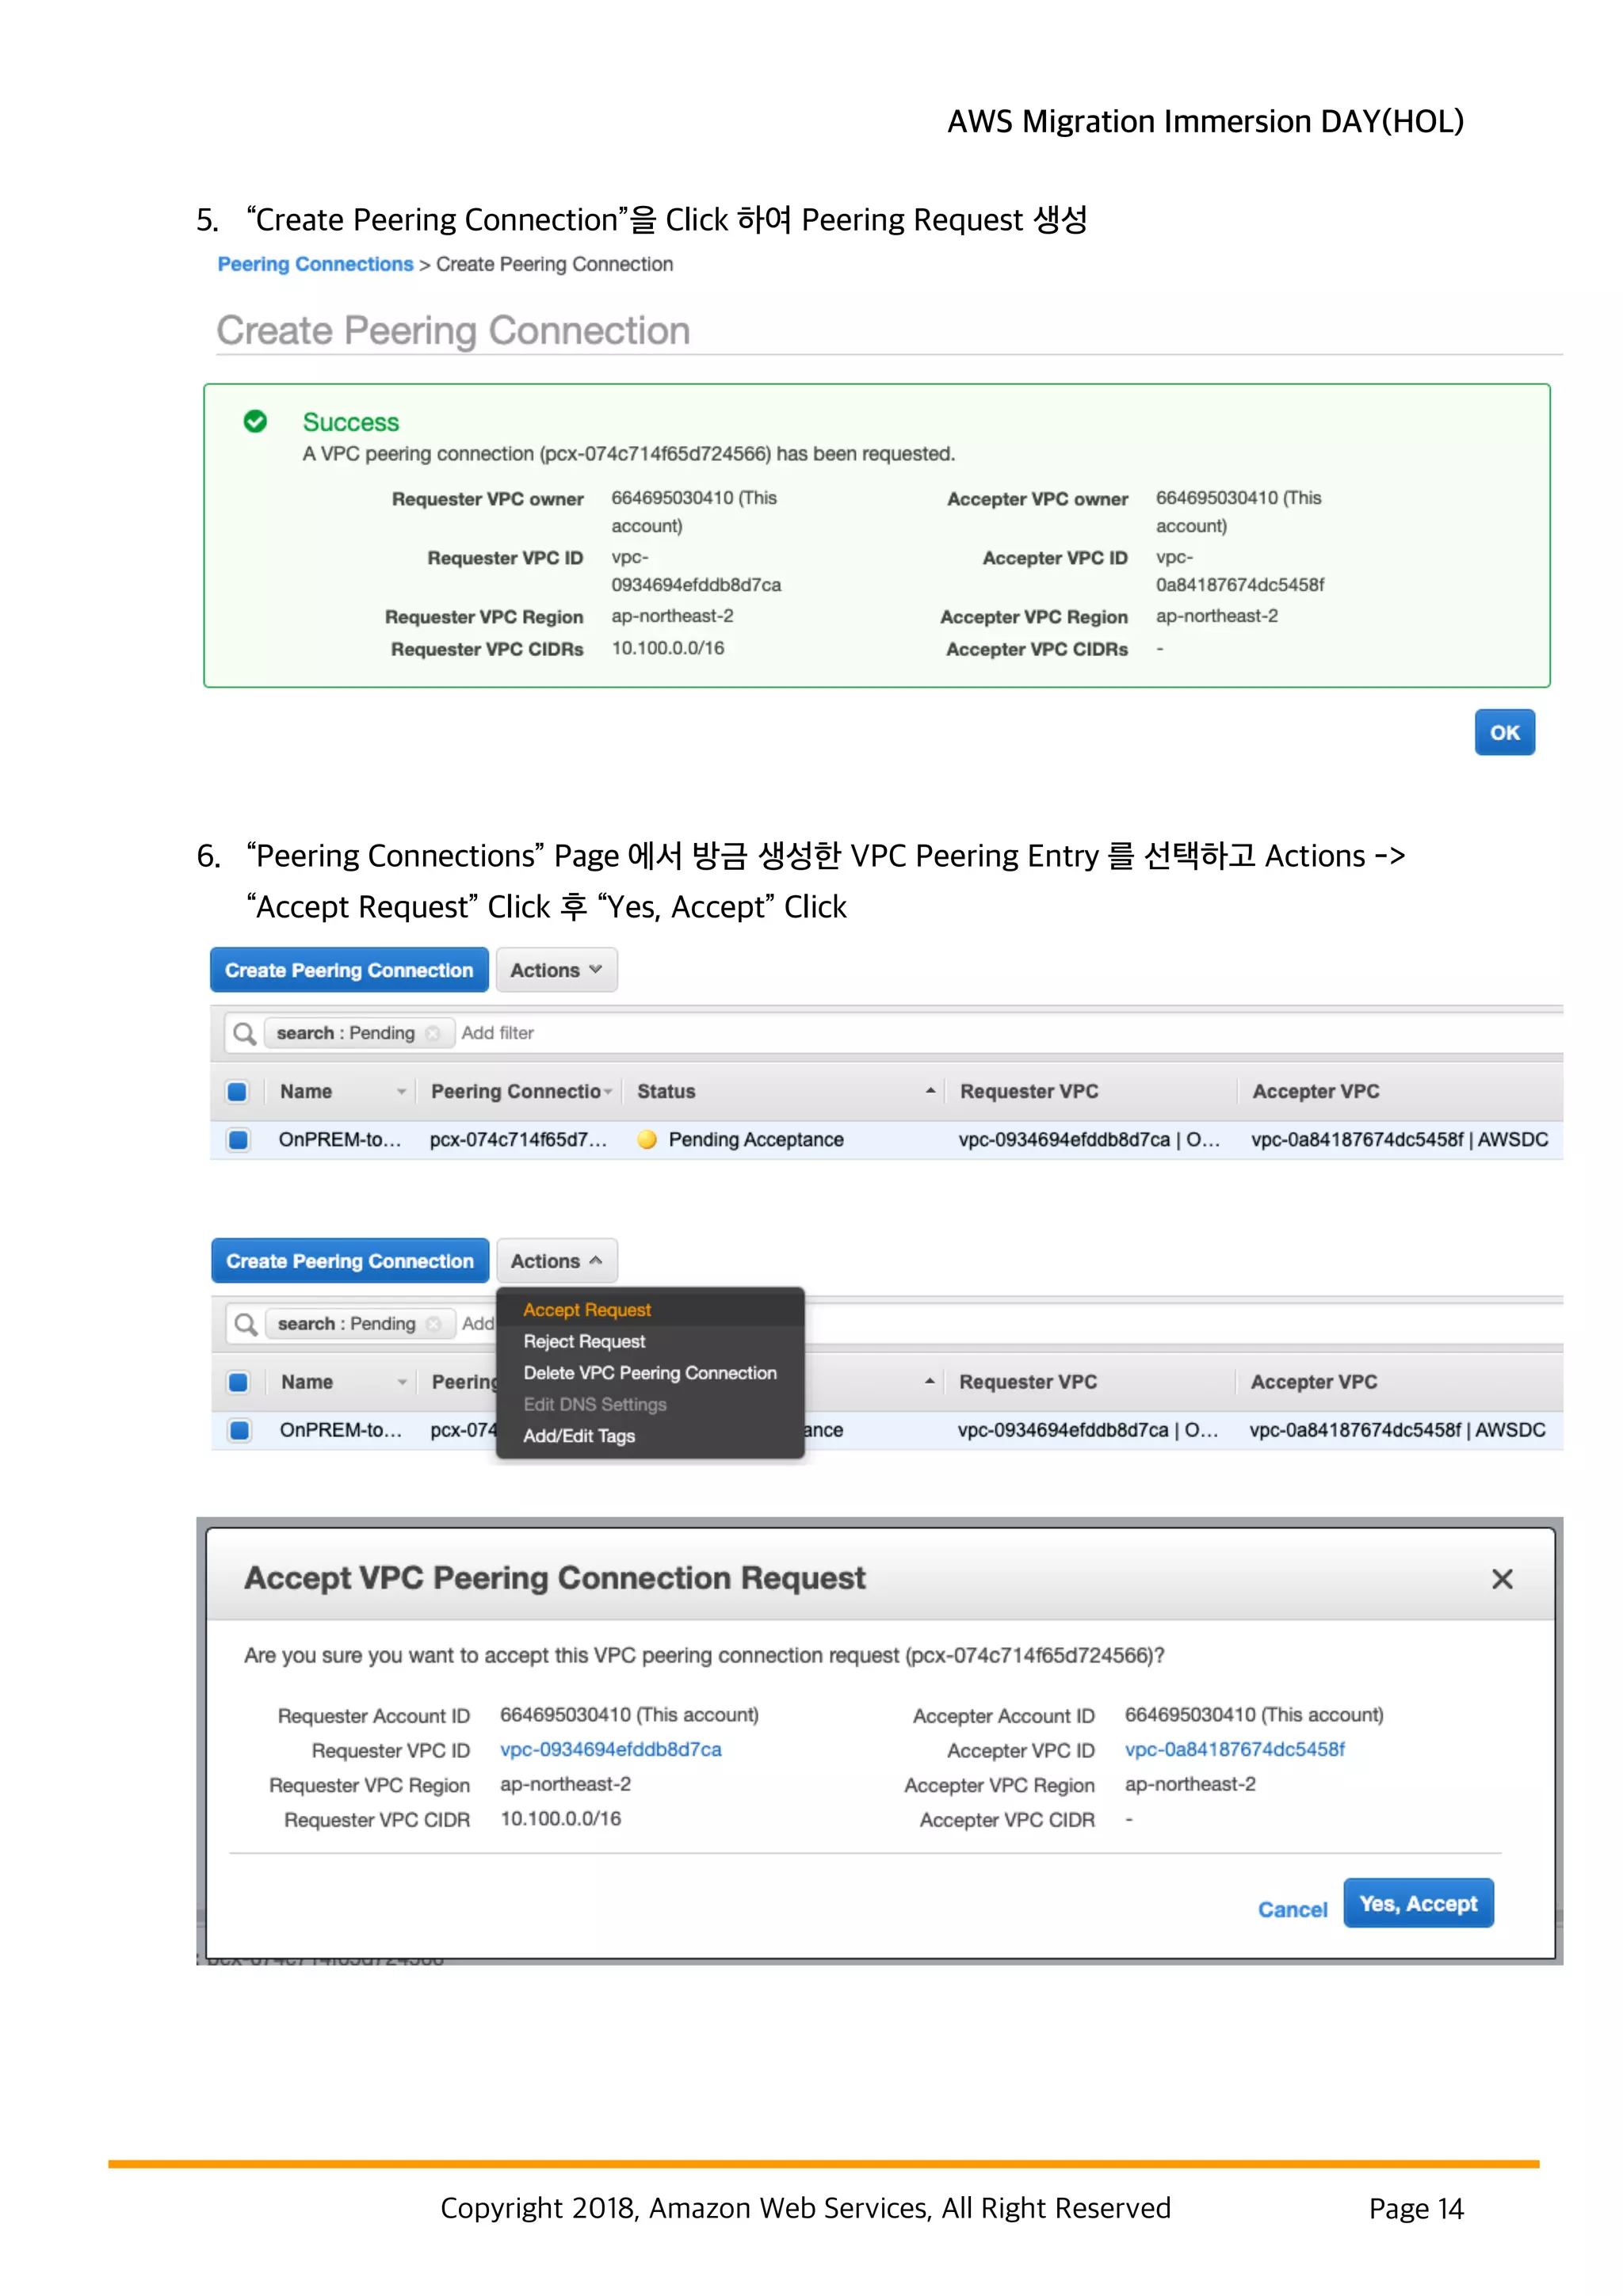Click yellow Pending Acceptance status icon
This screenshot has width=1623, height=2296.
647,1139
